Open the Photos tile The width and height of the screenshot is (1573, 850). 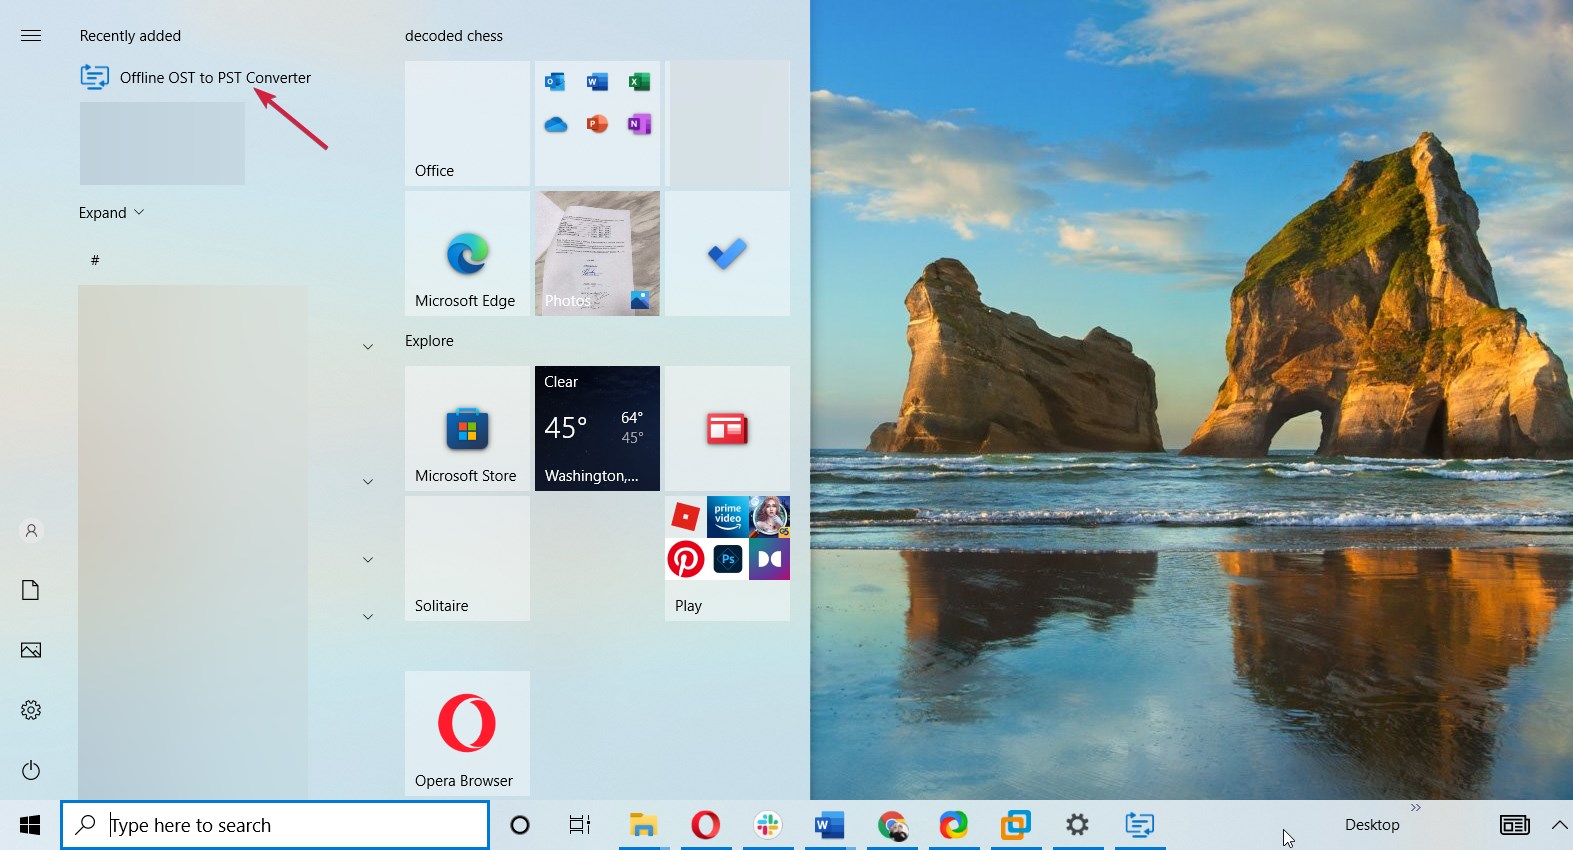click(597, 253)
